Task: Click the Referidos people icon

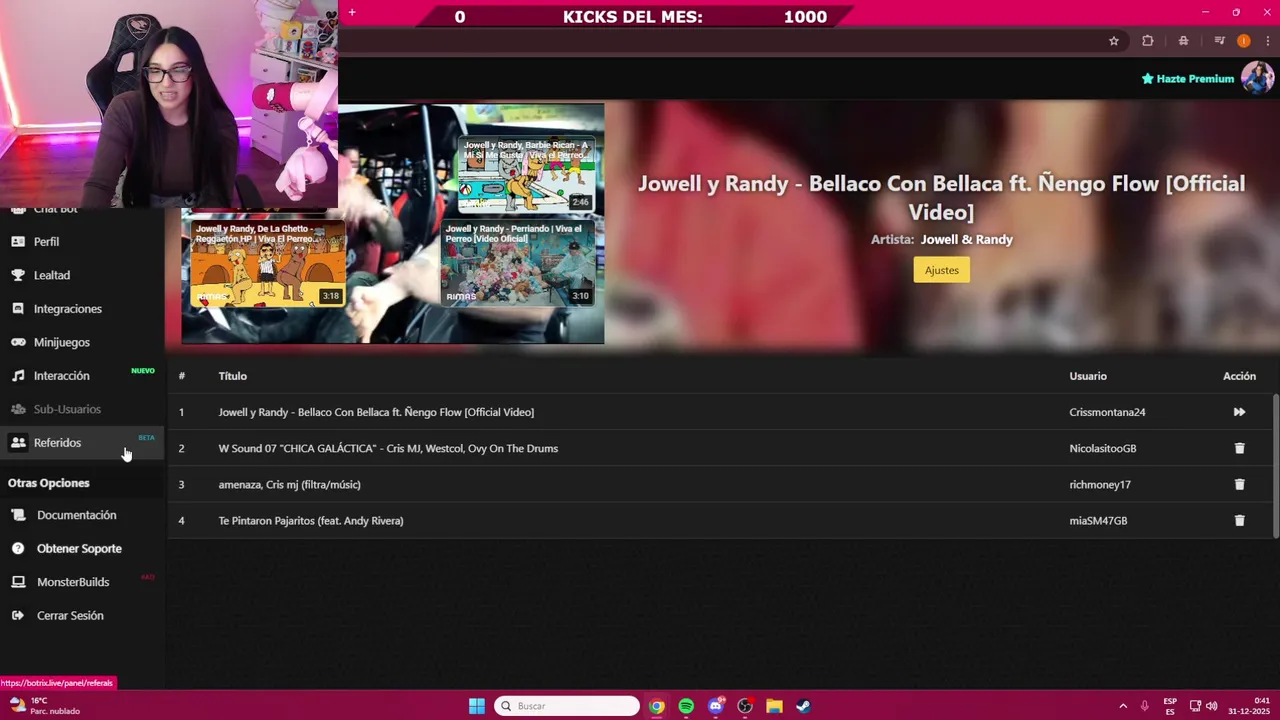Action: click(17, 443)
